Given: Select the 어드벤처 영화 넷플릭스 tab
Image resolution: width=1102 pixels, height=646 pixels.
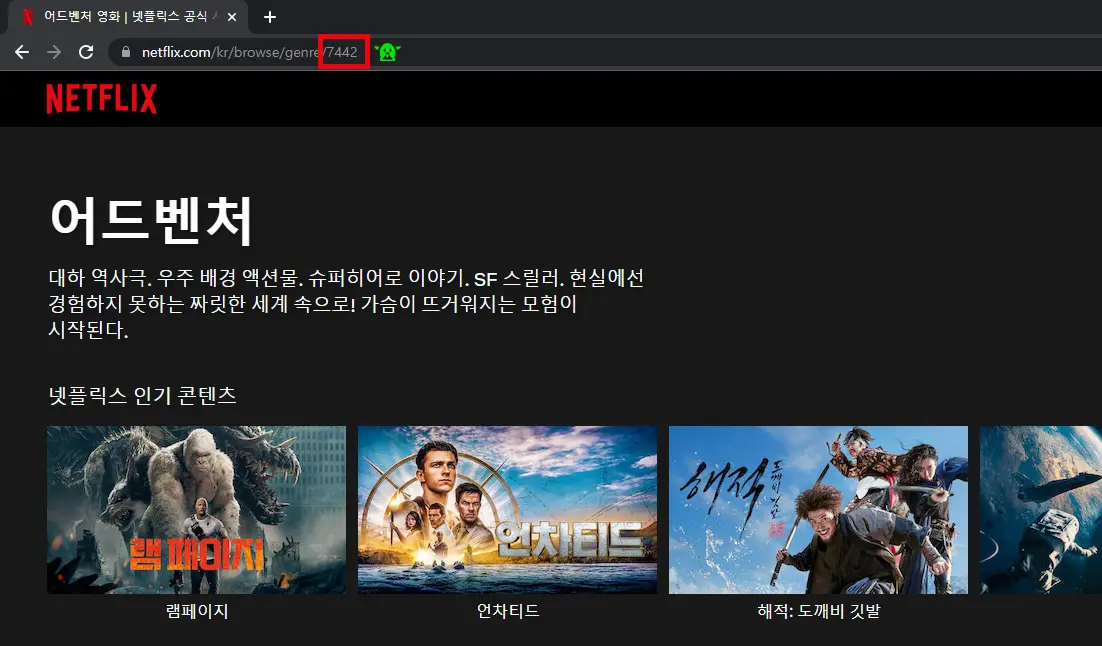Looking at the screenshot, I should point(127,17).
